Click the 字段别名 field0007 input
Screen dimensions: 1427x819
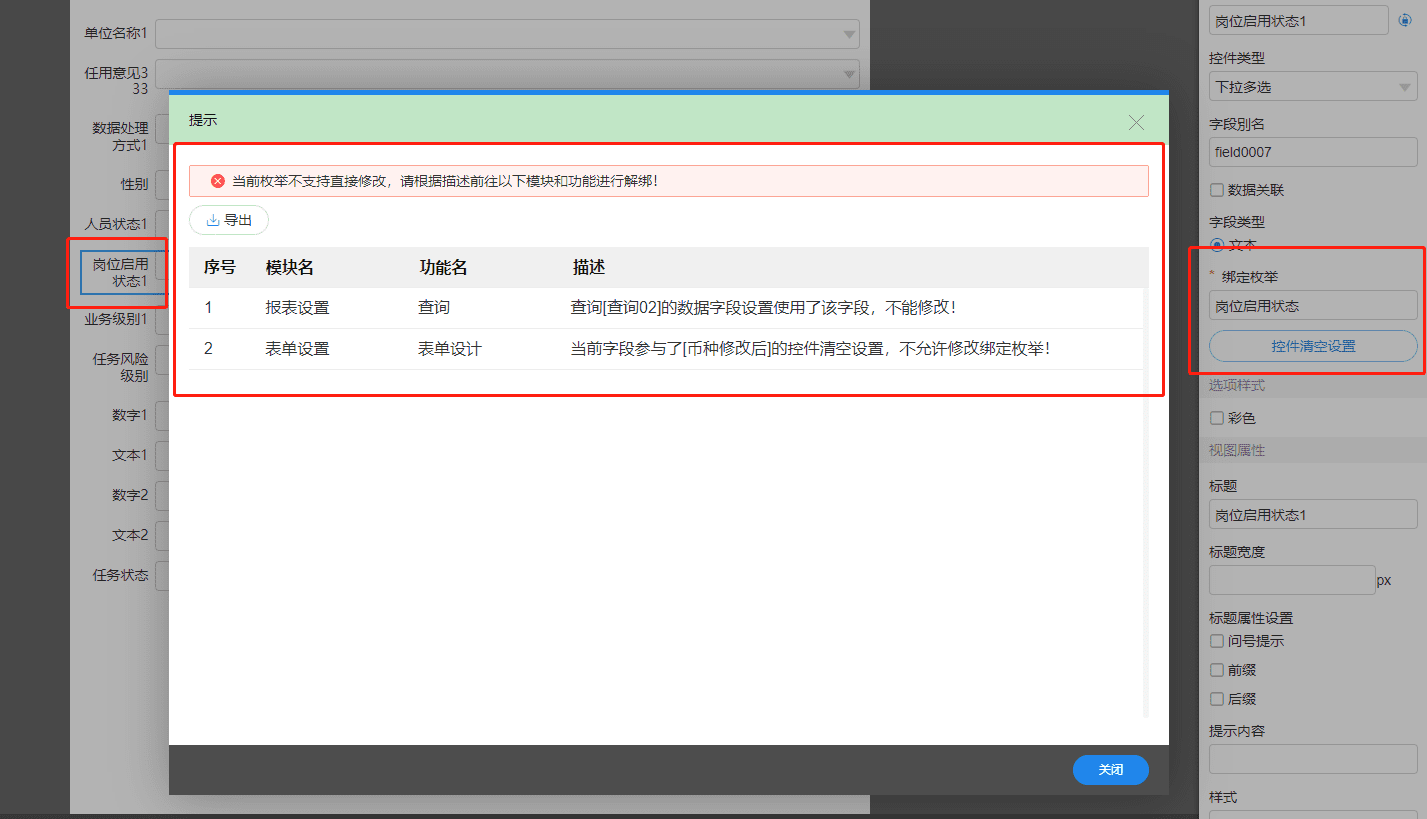[1313, 152]
